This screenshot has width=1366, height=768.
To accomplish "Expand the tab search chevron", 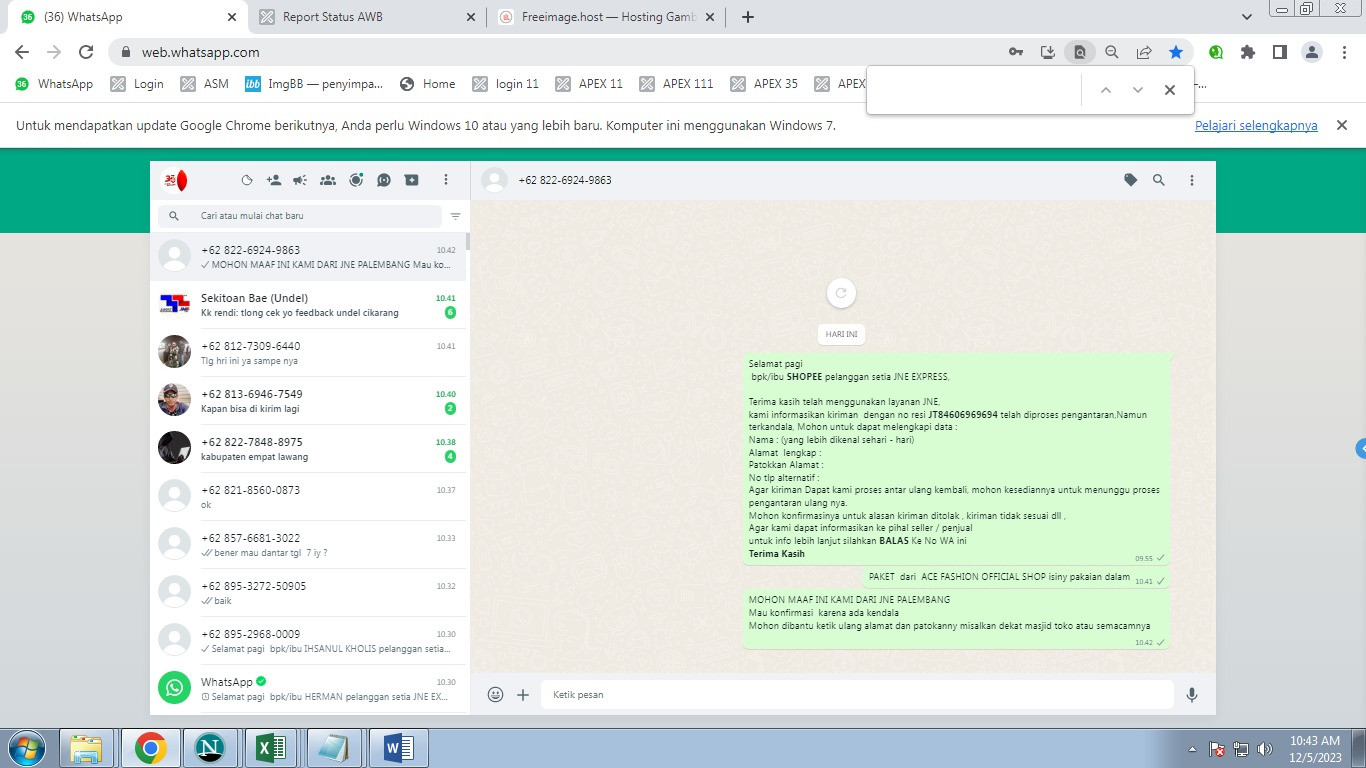I will (1247, 17).
